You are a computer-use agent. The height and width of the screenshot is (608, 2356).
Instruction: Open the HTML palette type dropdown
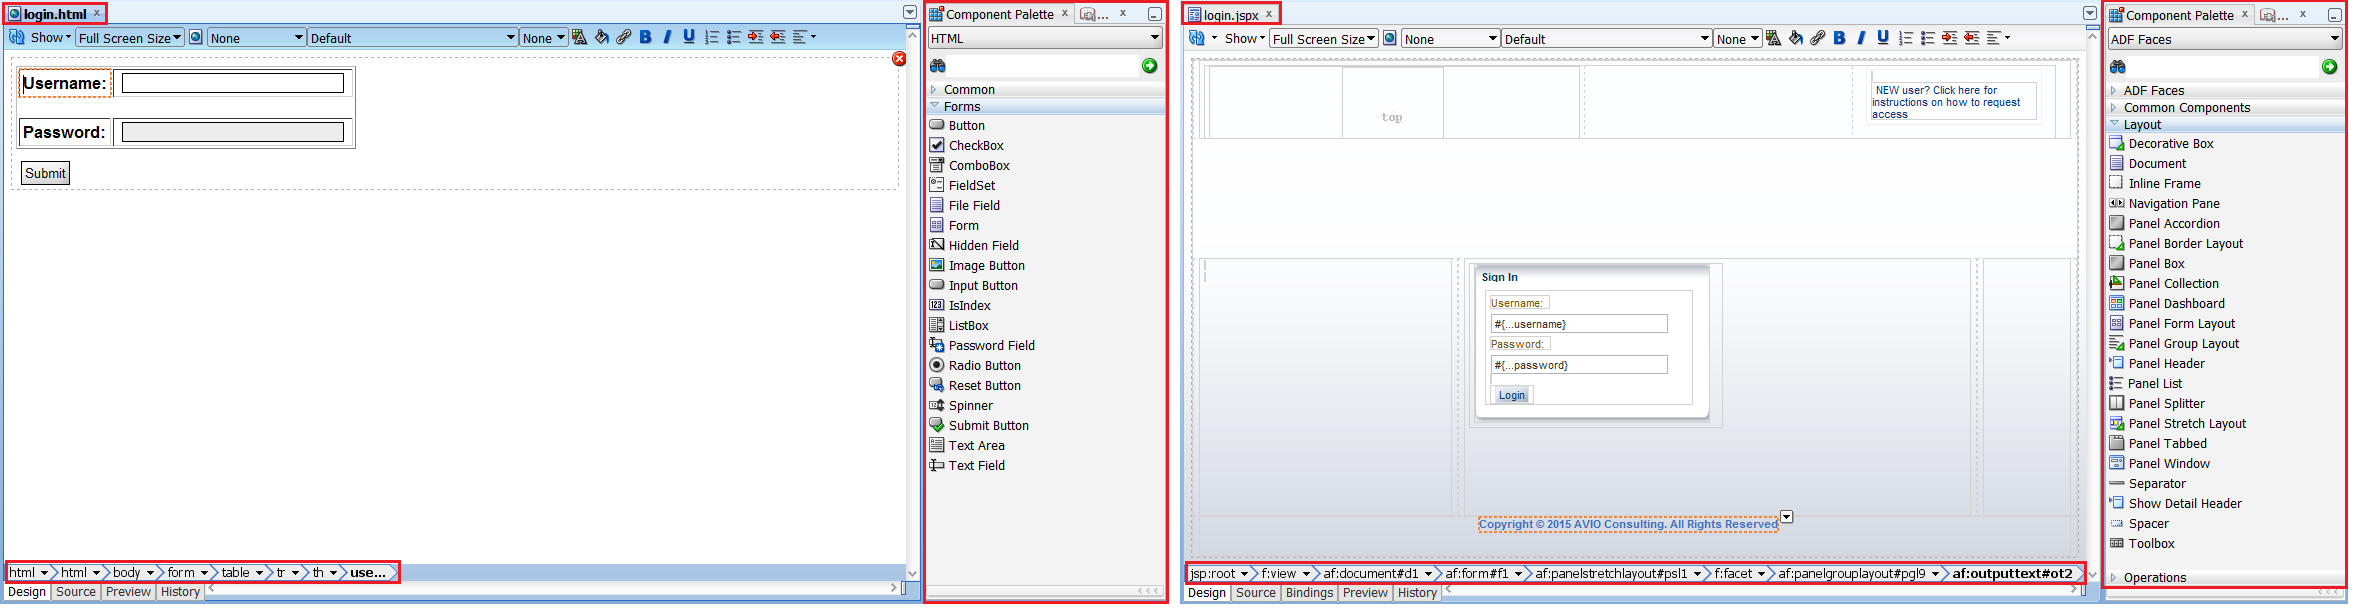1045,38
